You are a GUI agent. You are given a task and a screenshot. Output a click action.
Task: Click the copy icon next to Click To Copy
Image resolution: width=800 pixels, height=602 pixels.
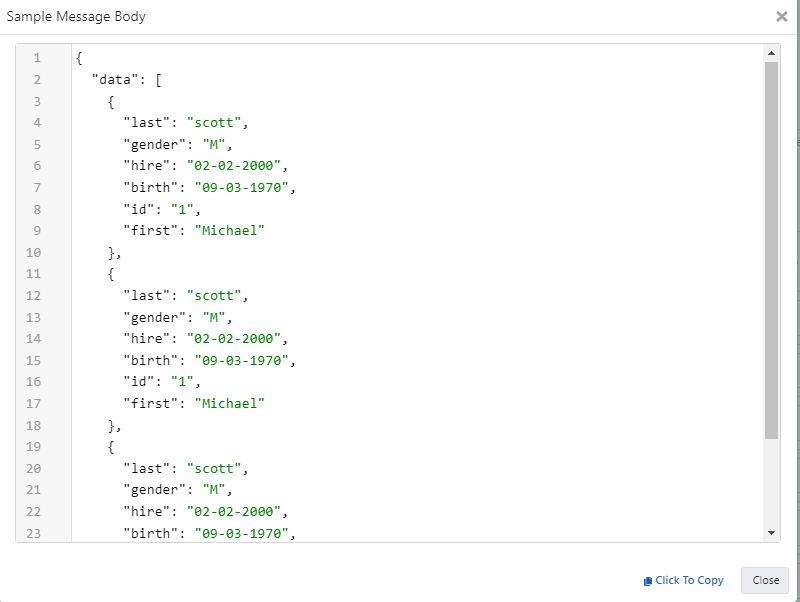[x=648, y=581]
